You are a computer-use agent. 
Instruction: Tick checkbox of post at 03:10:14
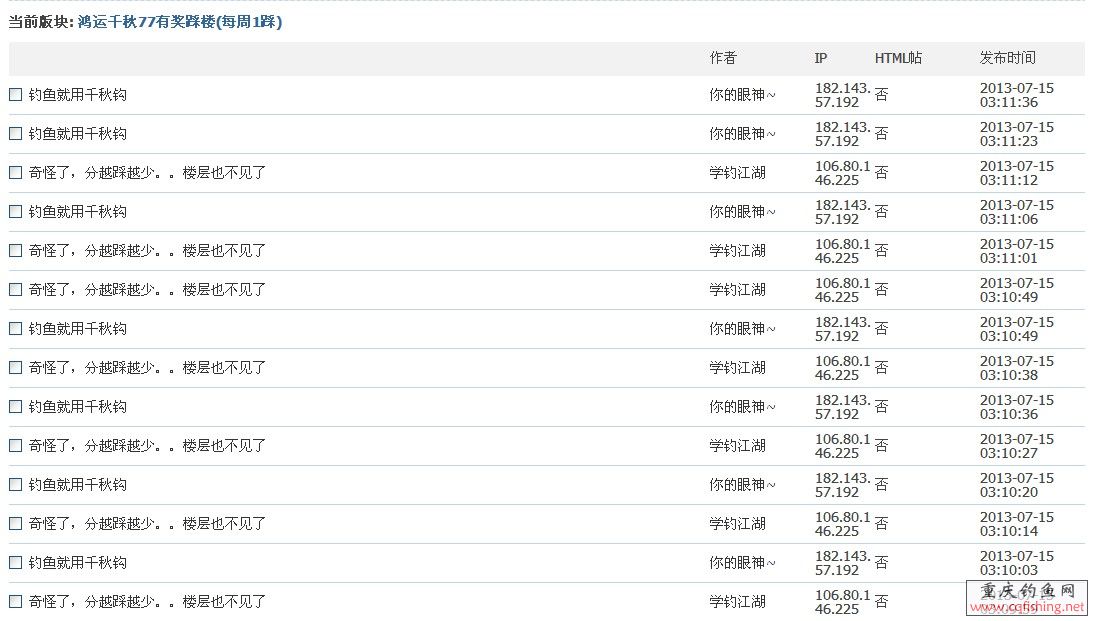[x=15, y=523]
